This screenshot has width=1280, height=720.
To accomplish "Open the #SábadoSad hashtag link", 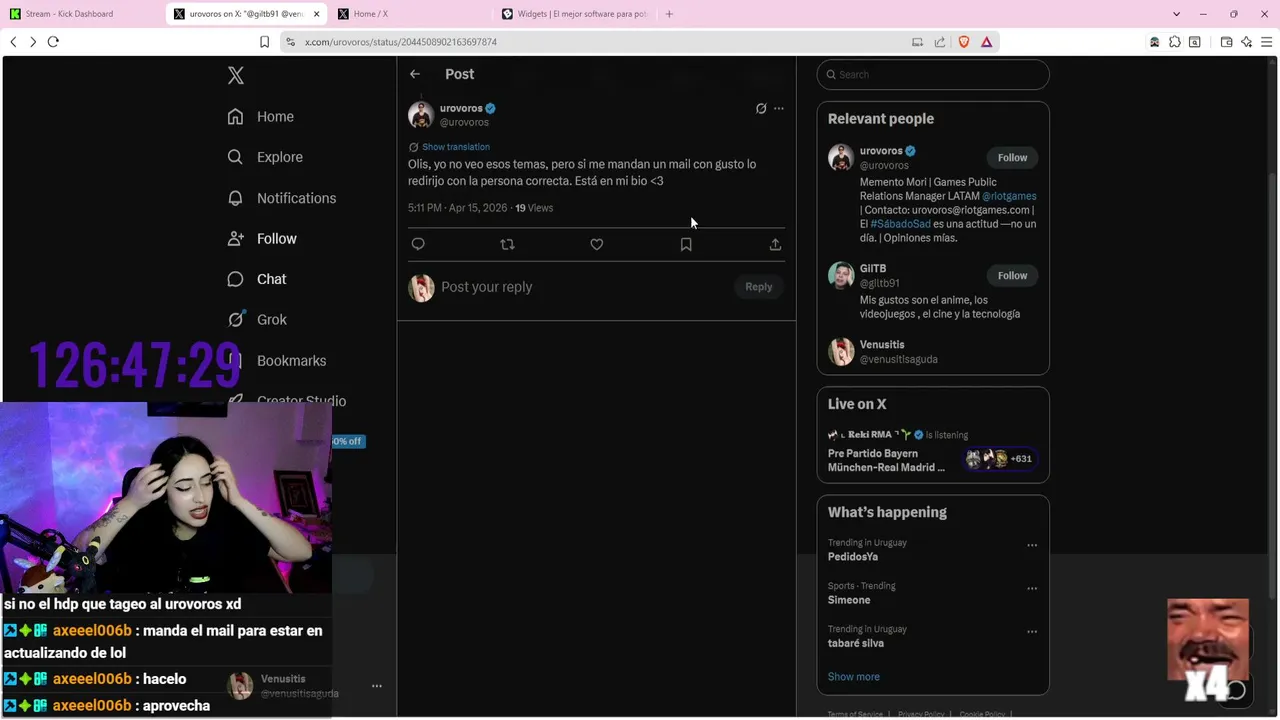I will click(900, 224).
